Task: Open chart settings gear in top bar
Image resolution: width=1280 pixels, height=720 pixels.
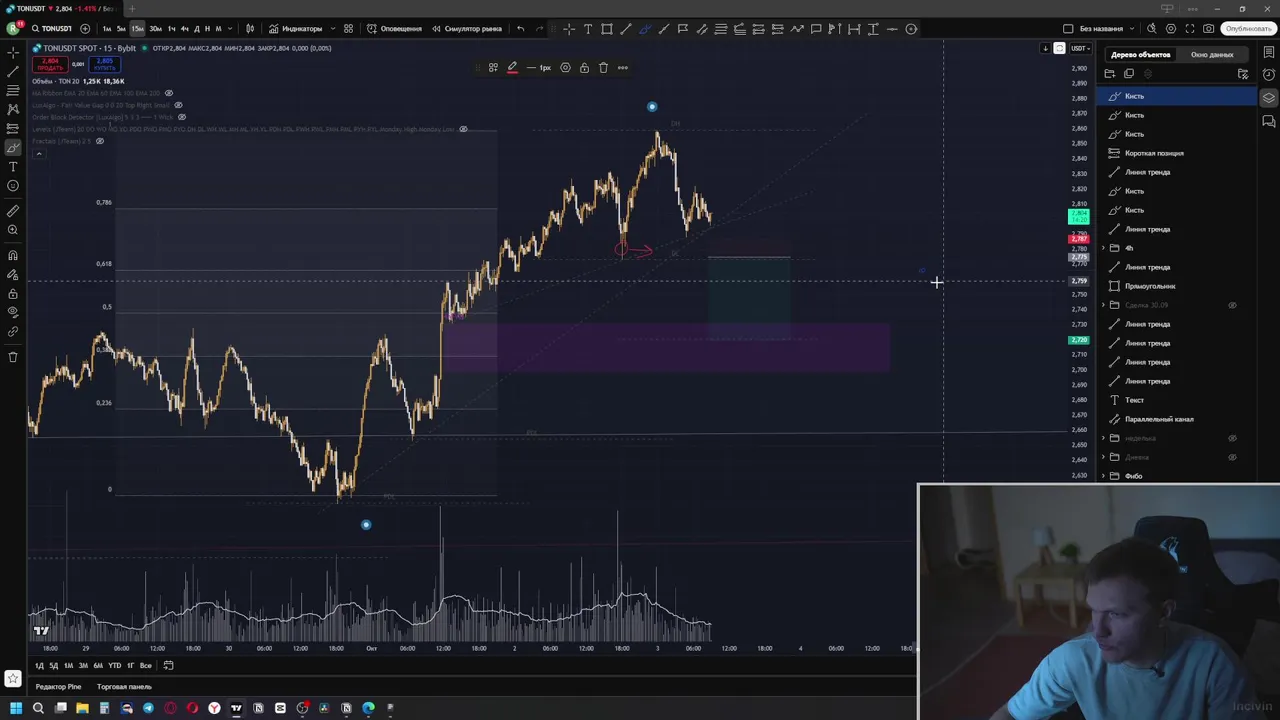Action: (1171, 29)
